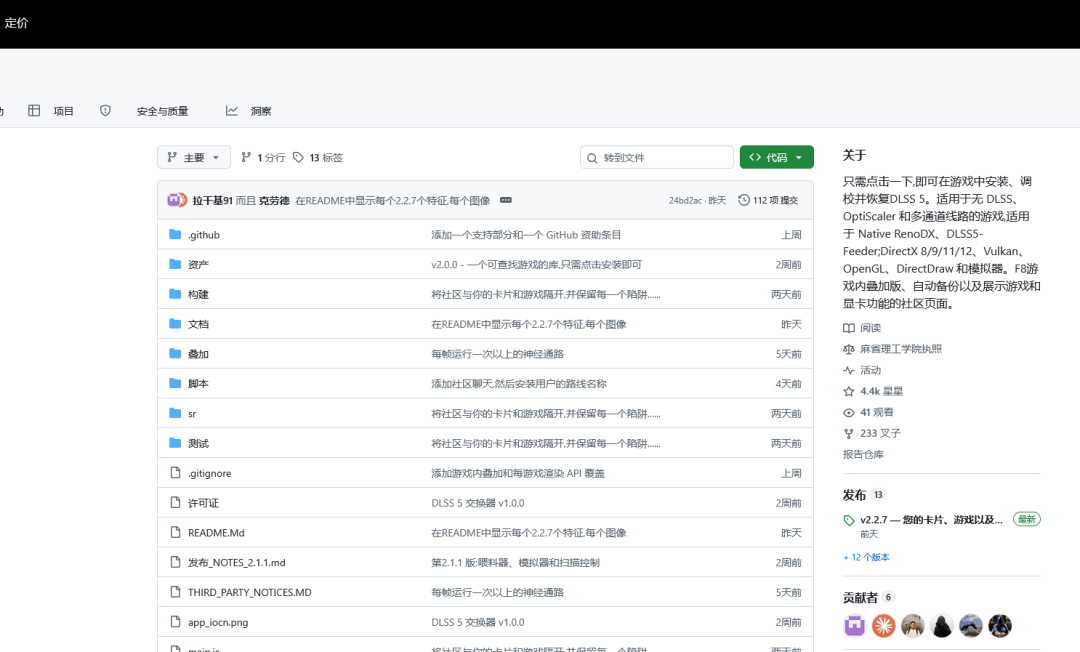Screen dimensions: 1080x652
Task: Open 阅读 readme link in About
Action: click(x=862, y=328)
